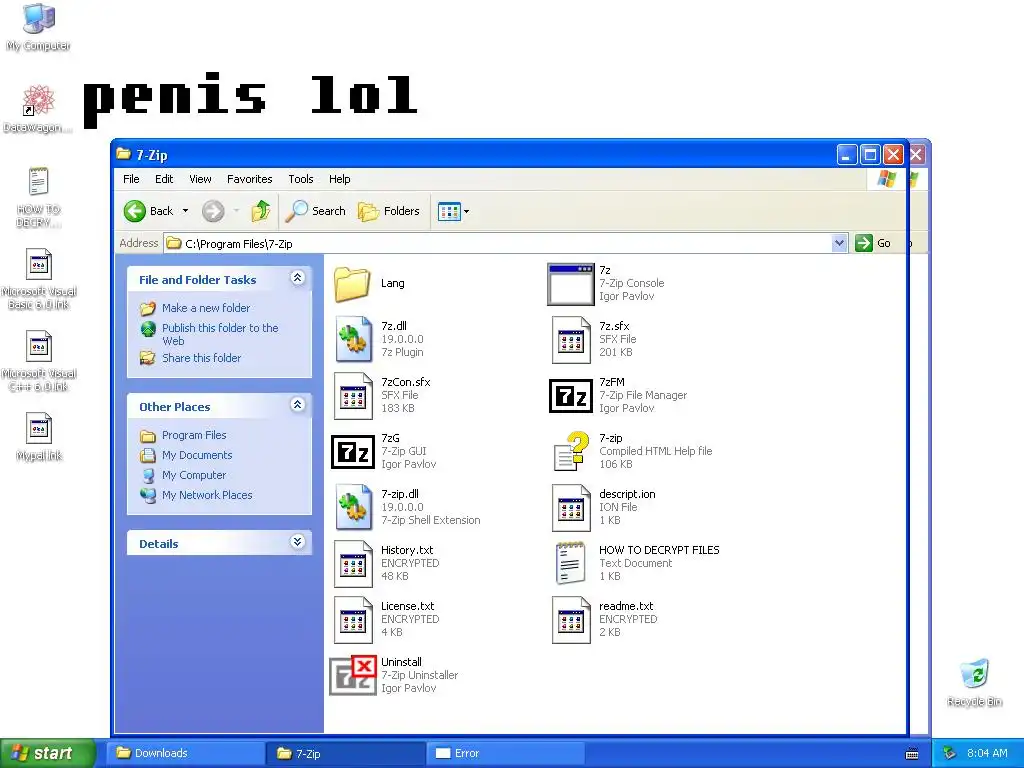This screenshot has height=768, width=1024.
Task: Select the 7-zip.dll shell extension icon
Action: tap(353, 507)
